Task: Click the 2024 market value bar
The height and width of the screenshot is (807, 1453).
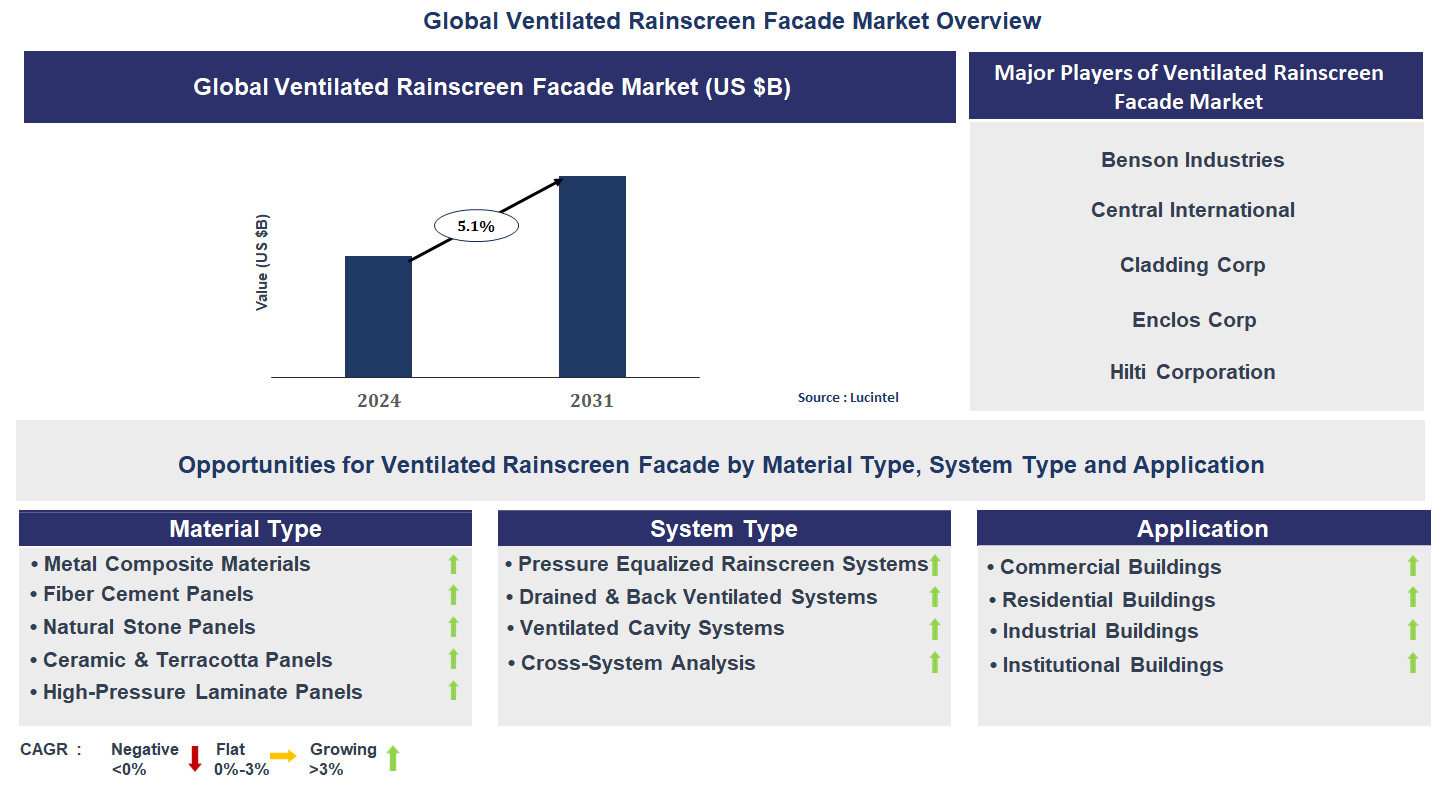Action: (378, 316)
